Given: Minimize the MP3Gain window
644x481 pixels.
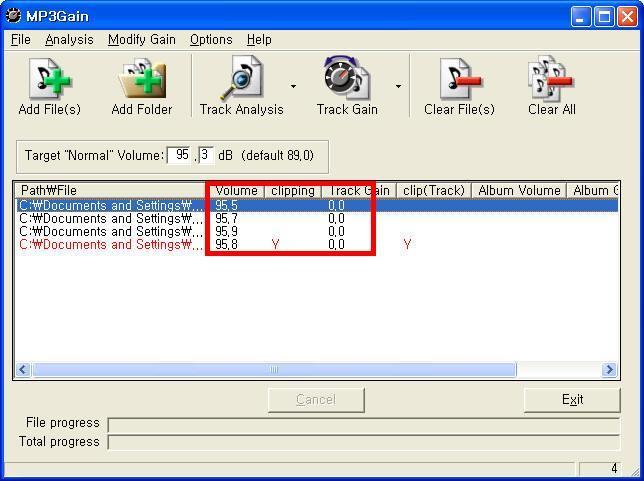Looking at the screenshot, I should point(581,17).
